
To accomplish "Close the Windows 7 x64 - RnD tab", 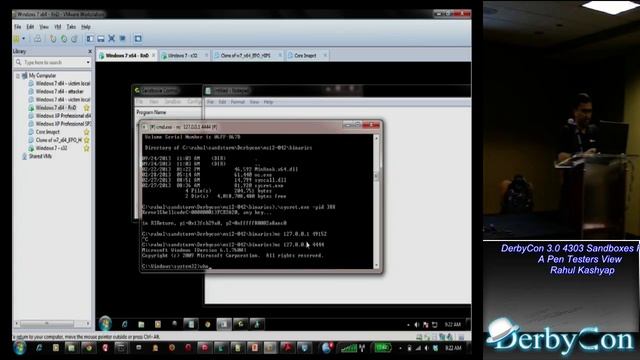I will (154, 56).
